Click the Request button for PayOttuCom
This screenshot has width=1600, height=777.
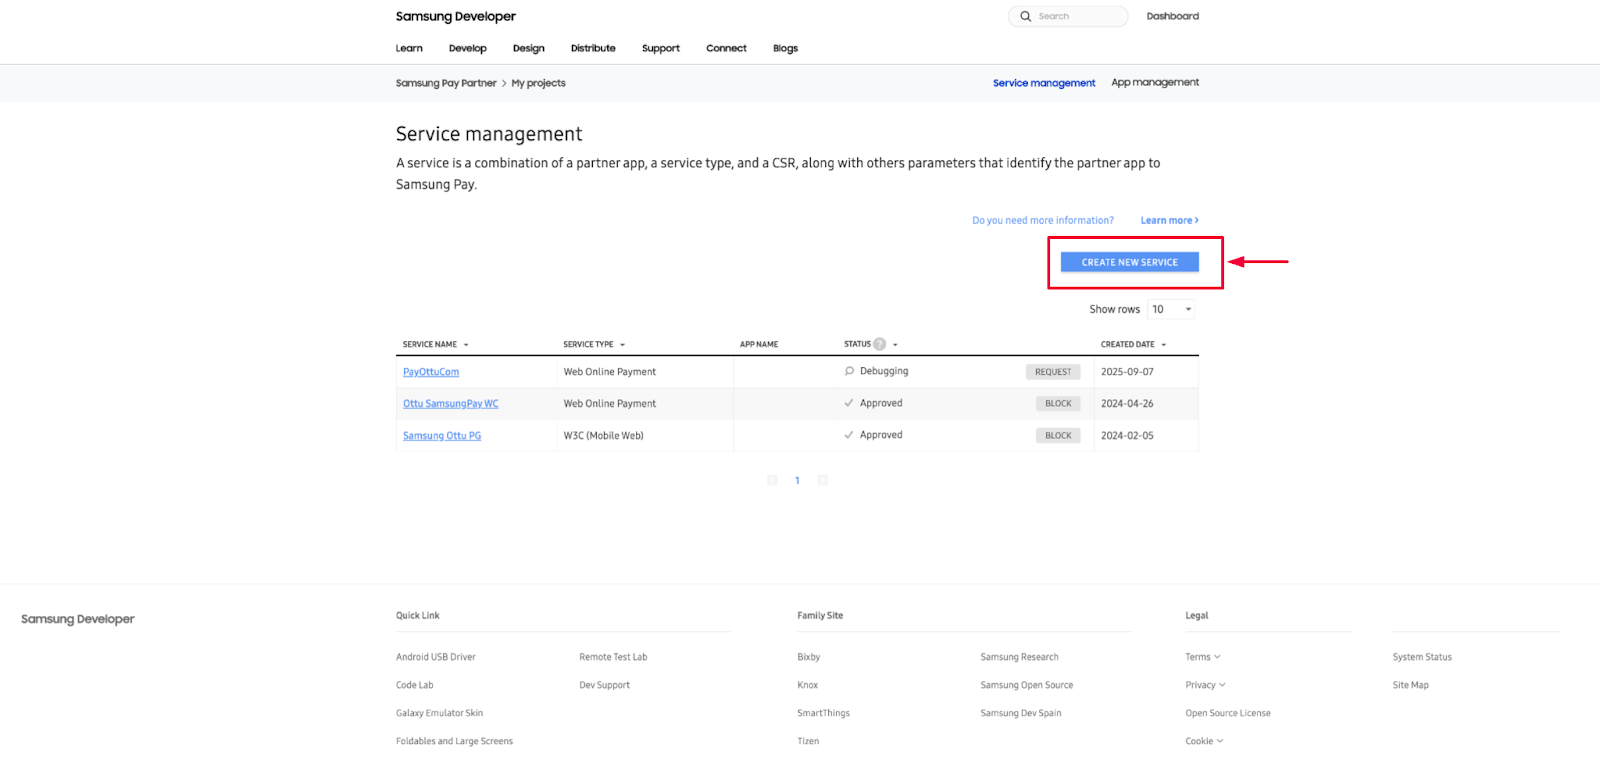pyautogui.click(x=1052, y=372)
